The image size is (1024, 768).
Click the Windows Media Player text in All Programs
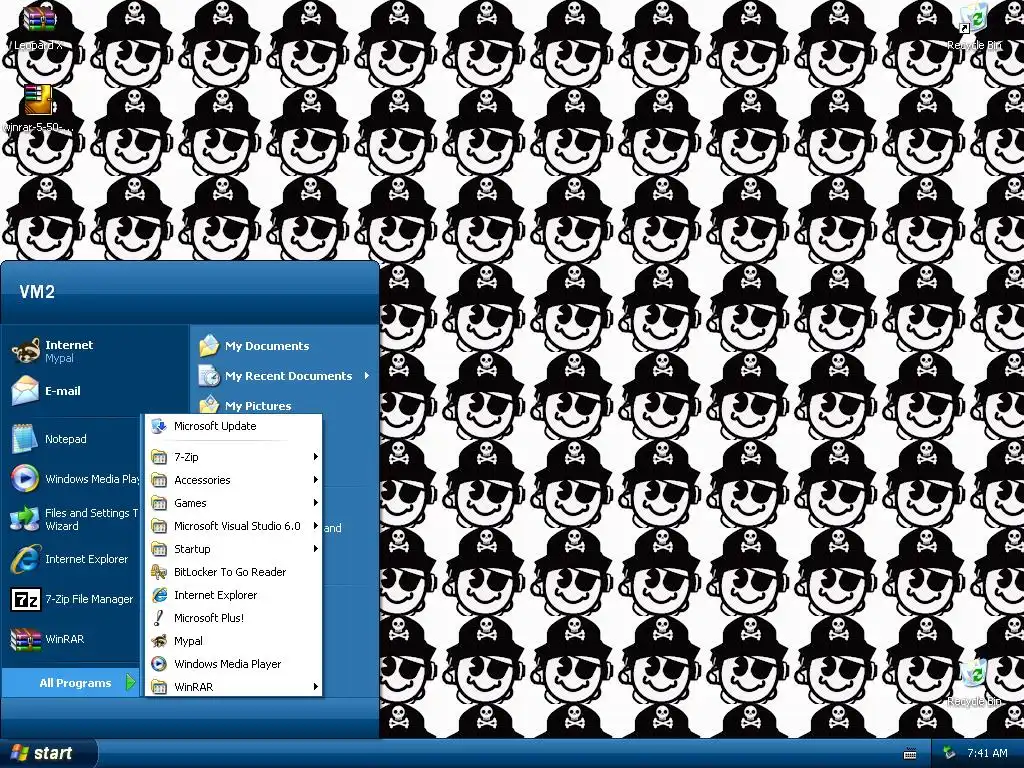point(227,664)
